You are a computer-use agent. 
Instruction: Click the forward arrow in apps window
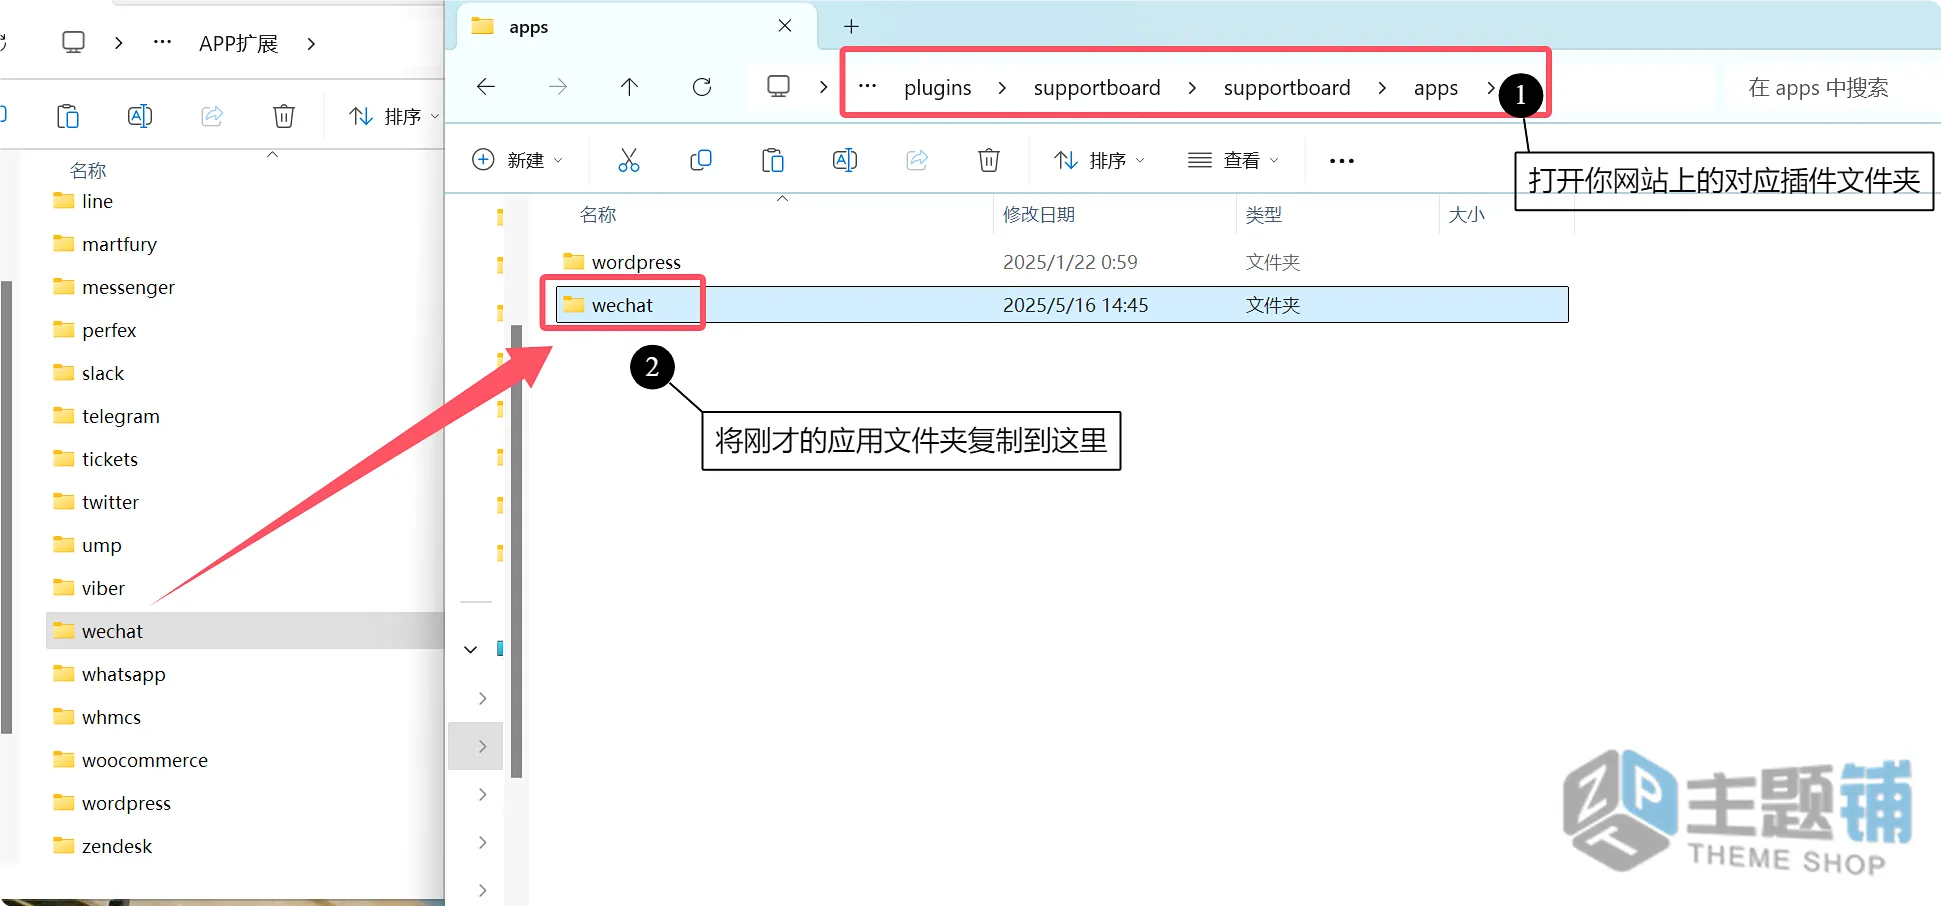pos(558,87)
